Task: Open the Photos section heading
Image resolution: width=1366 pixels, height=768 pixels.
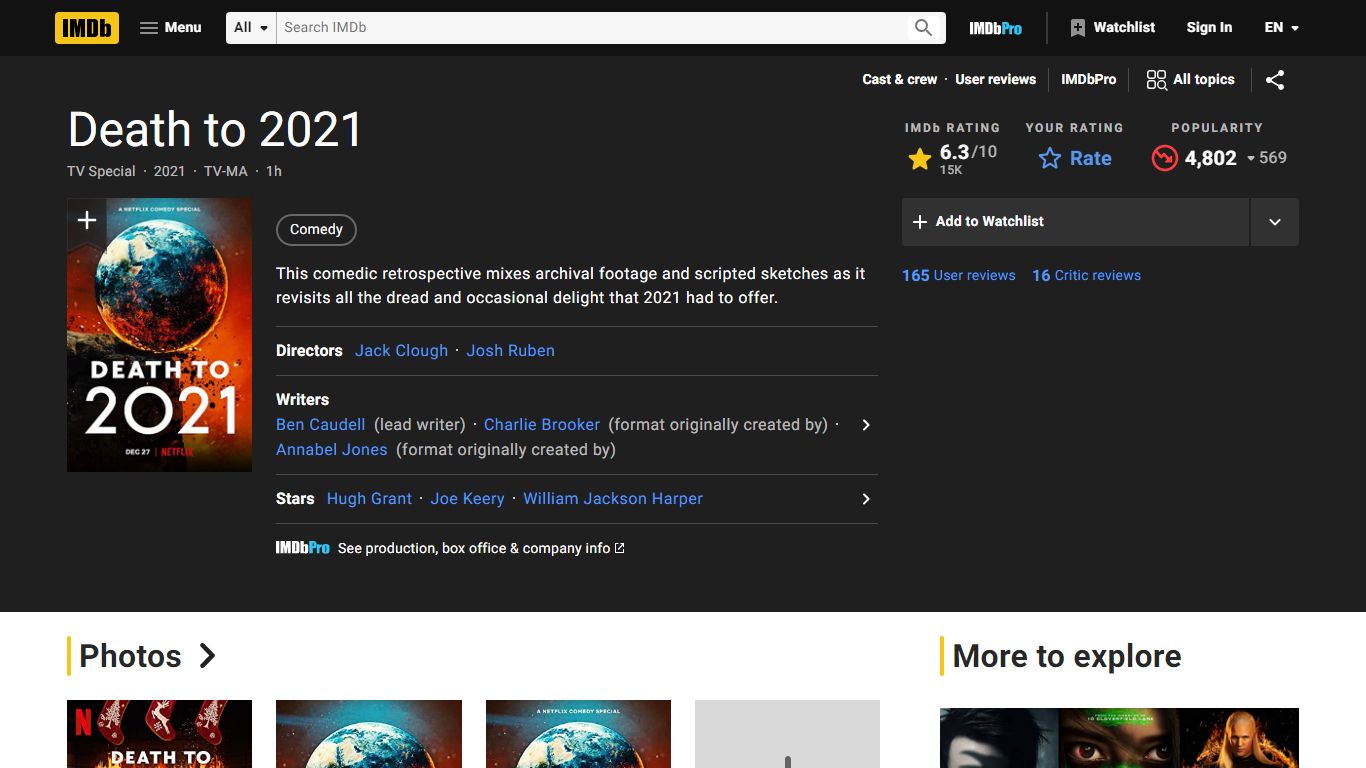Action: tap(130, 656)
